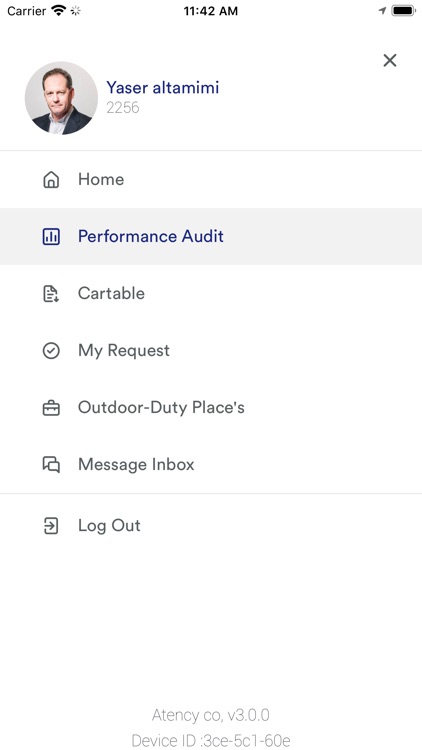422x750 pixels.
Task: Tap the Wi-Fi status bar icon
Action: tap(58, 11)
